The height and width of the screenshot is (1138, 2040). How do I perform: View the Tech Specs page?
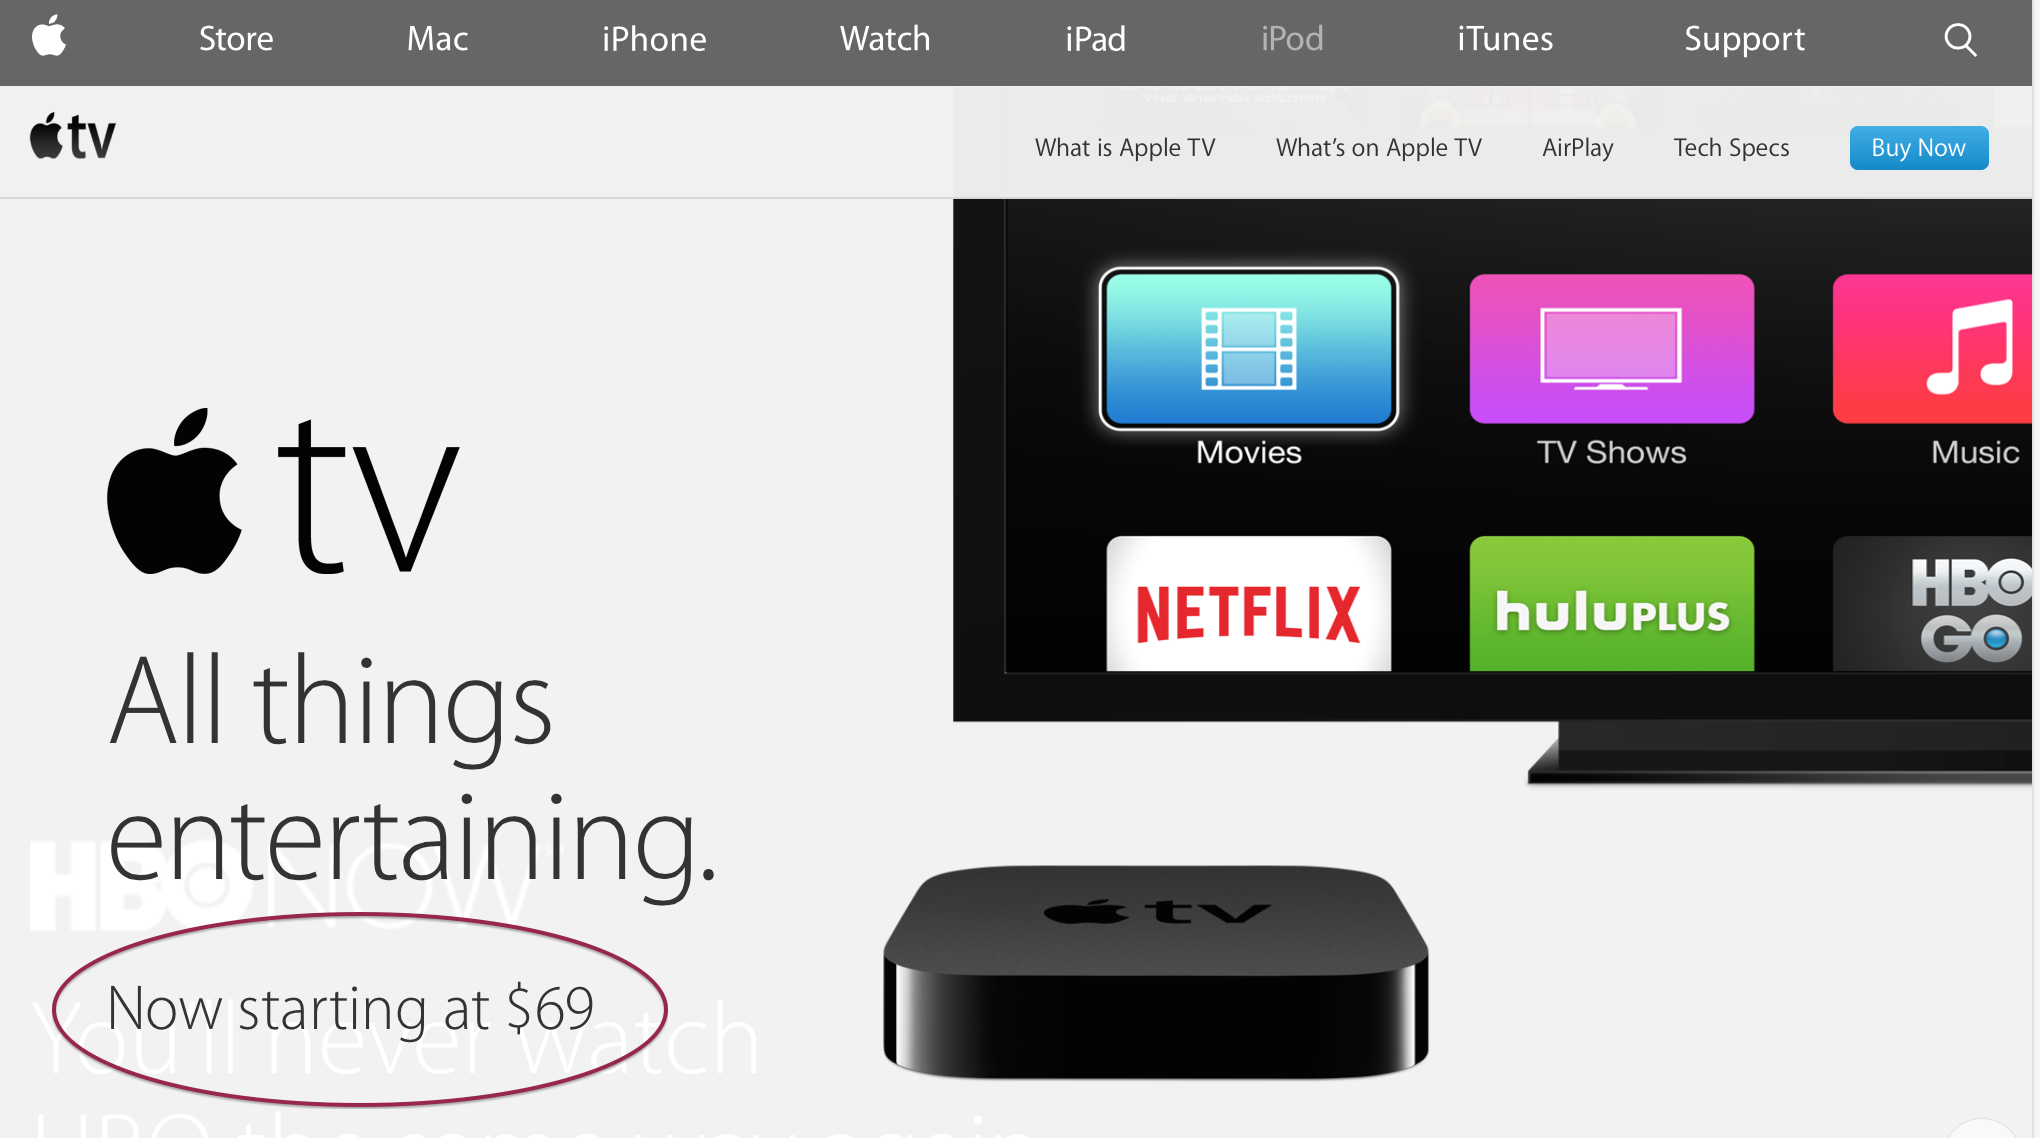[1731, 148]
